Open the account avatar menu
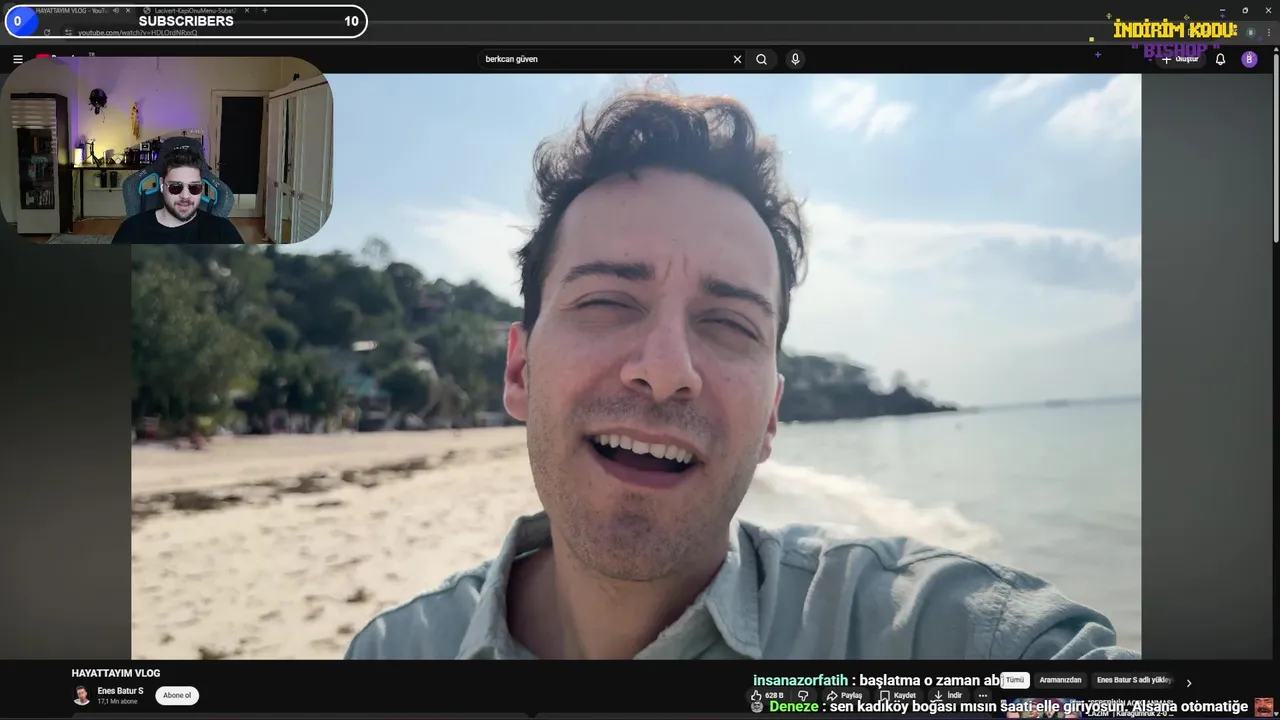The height and width of the screenshot is (720, 1280). pos(1249,59)
